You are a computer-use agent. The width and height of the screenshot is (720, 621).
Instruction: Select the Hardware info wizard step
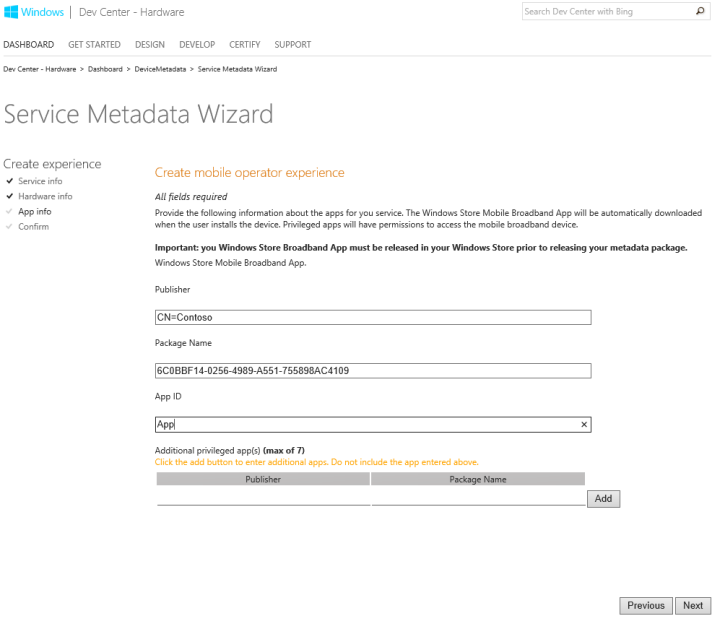(45, 196)
